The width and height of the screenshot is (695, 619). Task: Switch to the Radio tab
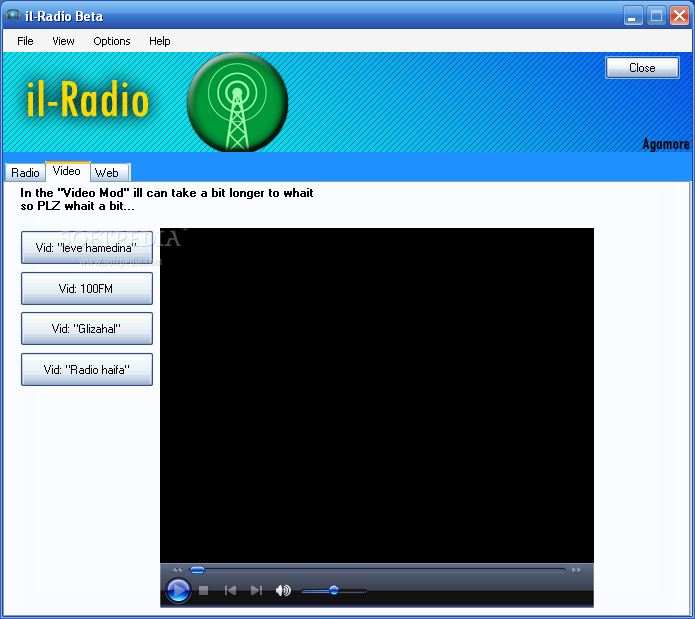(25, 172)
